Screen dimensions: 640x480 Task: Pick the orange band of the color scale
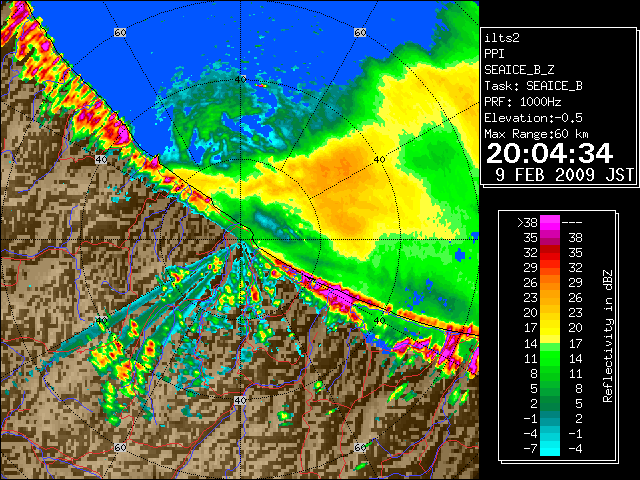click(550, 283)
